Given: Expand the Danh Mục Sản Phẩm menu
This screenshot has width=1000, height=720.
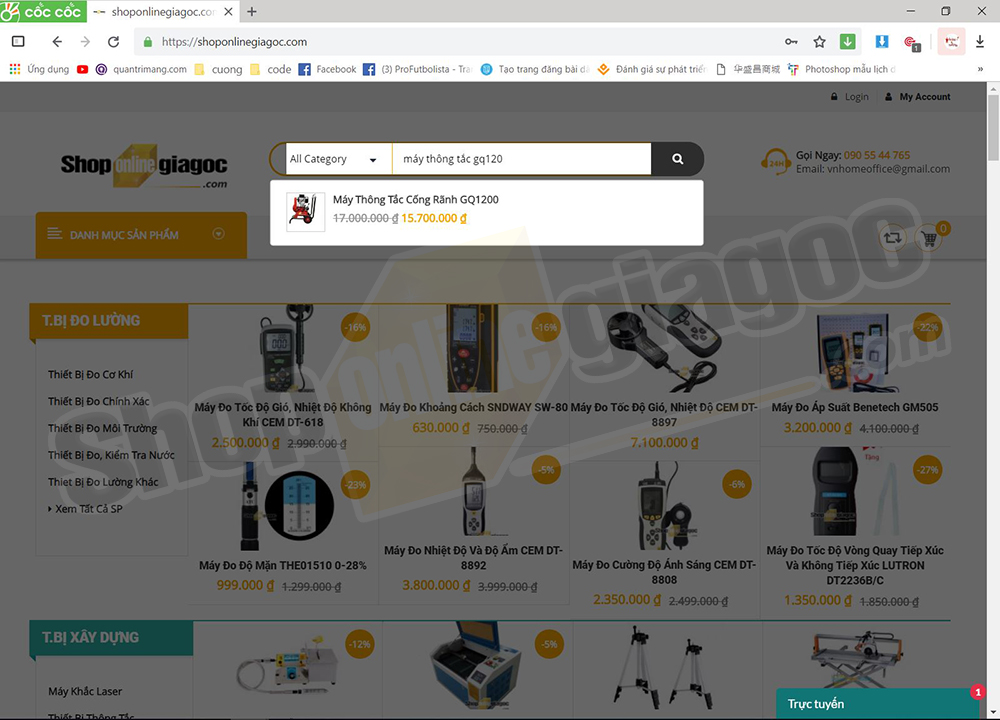Looking at the screenshot, I should [141, 235].
